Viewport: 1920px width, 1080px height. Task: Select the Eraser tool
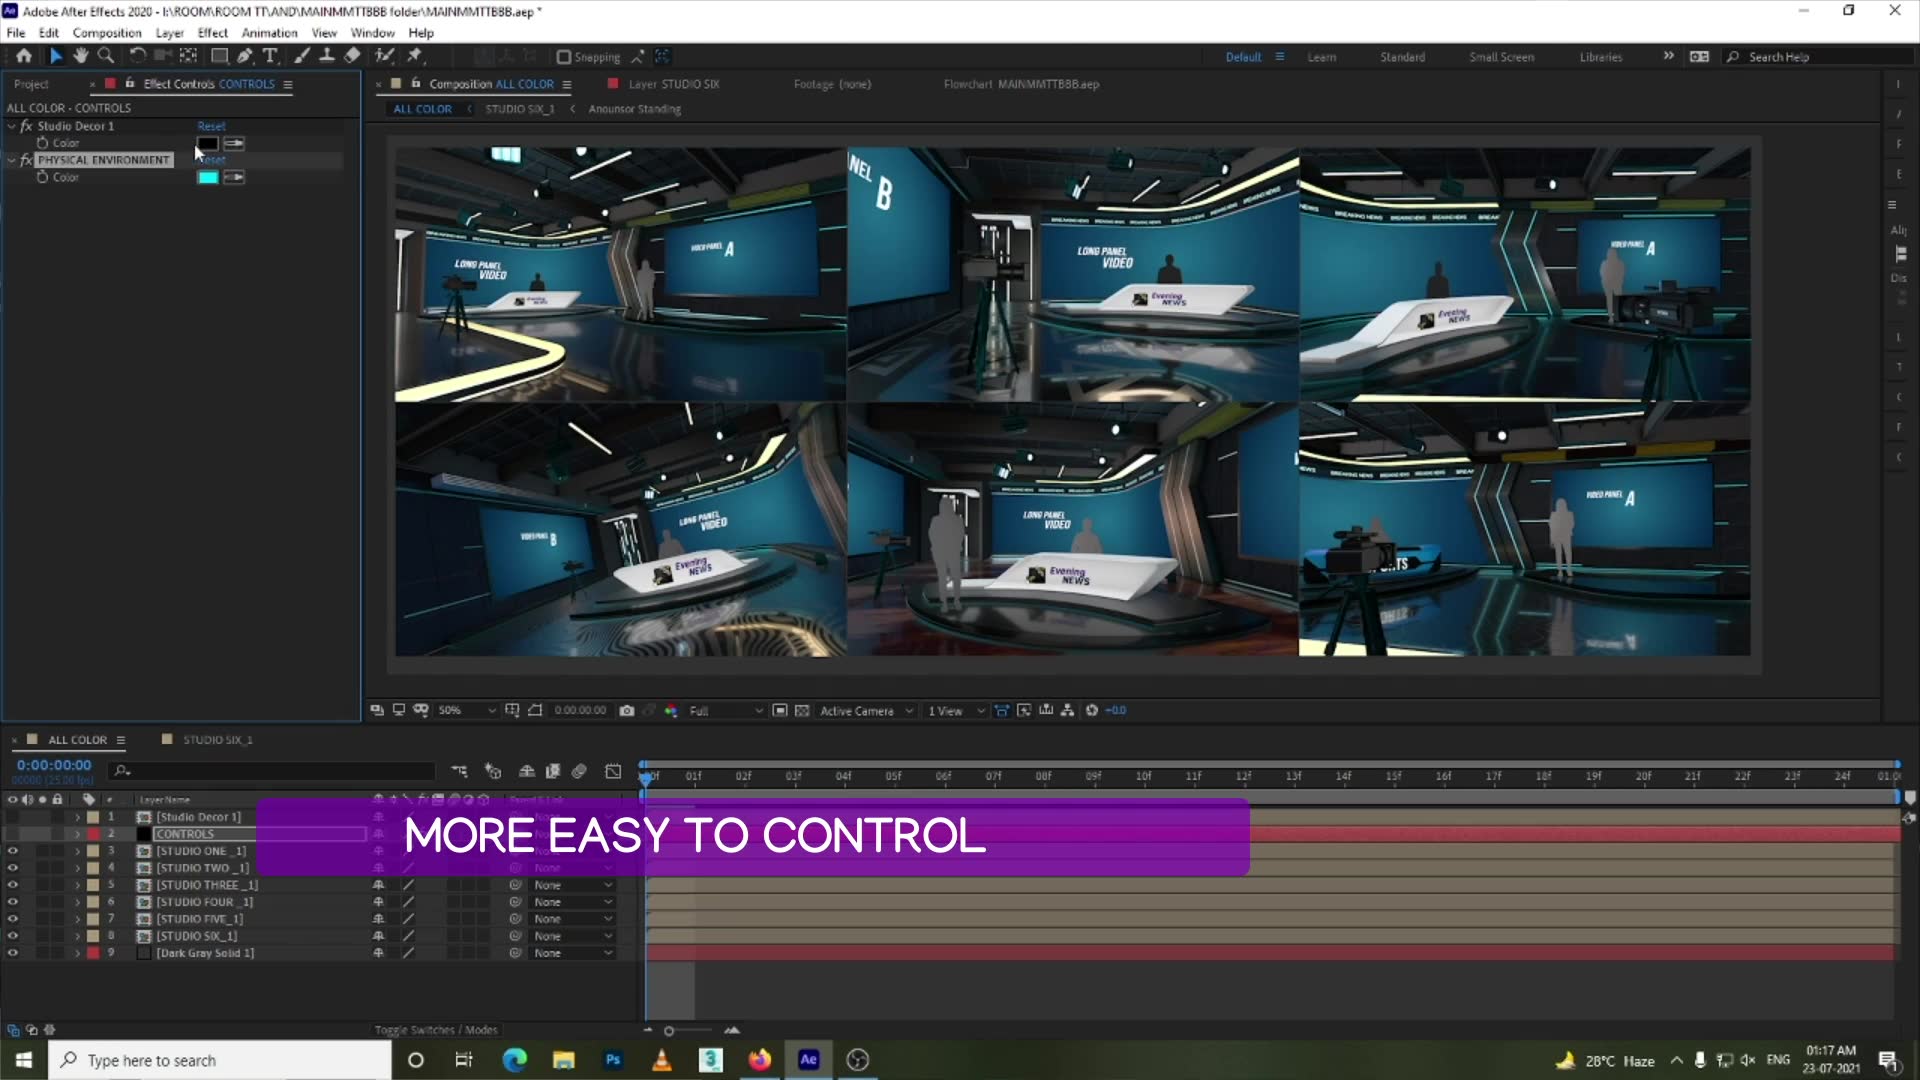[x=352, y=56]
